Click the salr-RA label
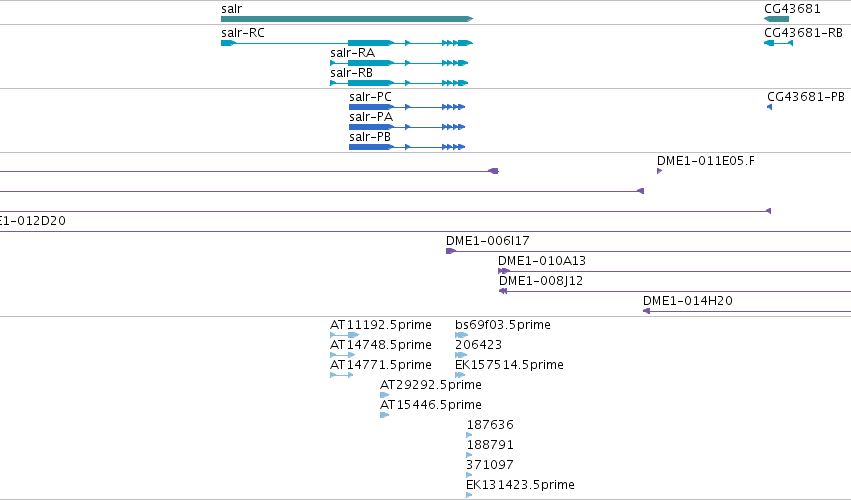 352,53
